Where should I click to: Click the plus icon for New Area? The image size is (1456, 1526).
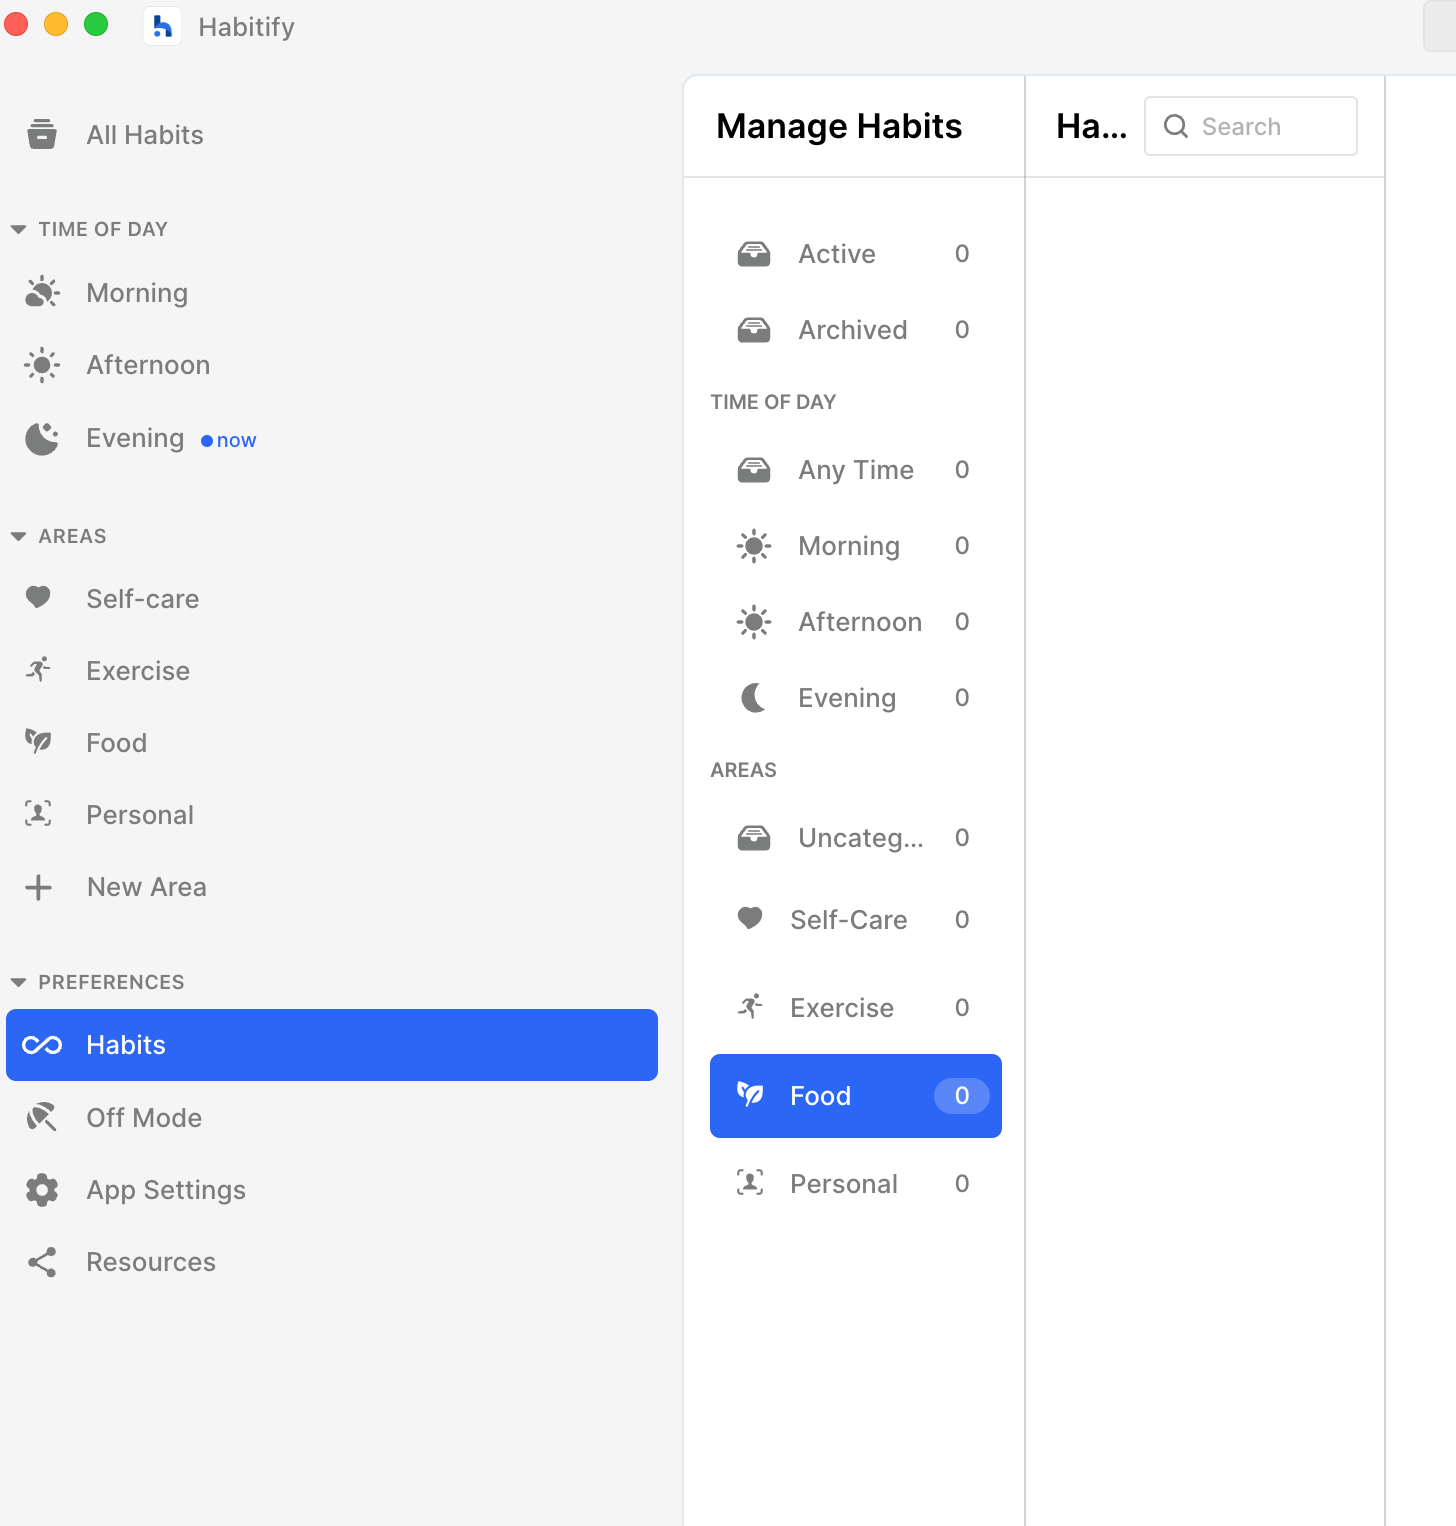pos(39,887)
